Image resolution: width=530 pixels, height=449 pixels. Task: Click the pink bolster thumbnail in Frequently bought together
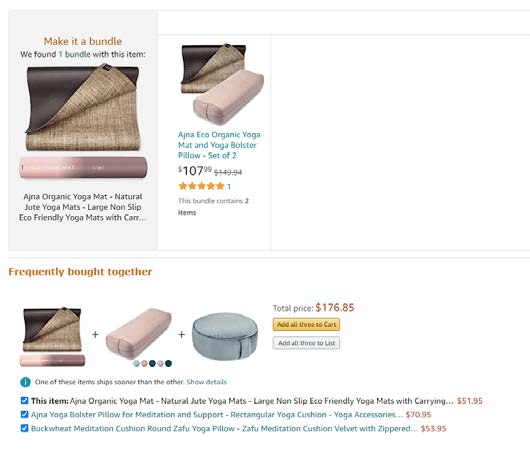tap(139, 333)
